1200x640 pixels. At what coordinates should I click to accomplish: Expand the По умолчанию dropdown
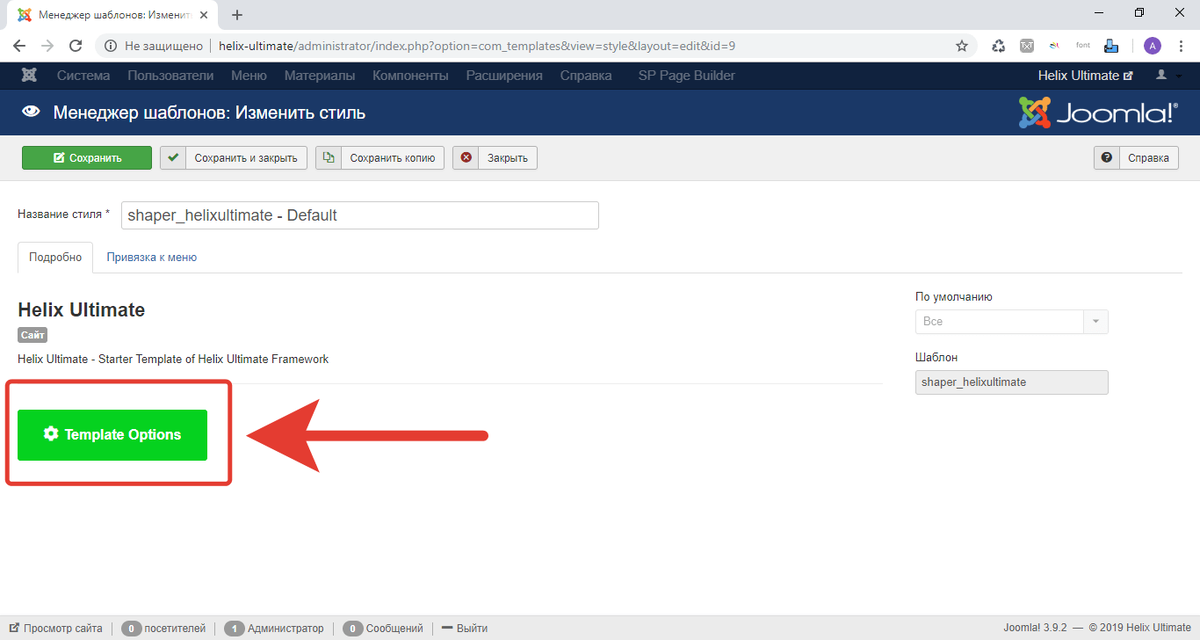pos(1011,322)
